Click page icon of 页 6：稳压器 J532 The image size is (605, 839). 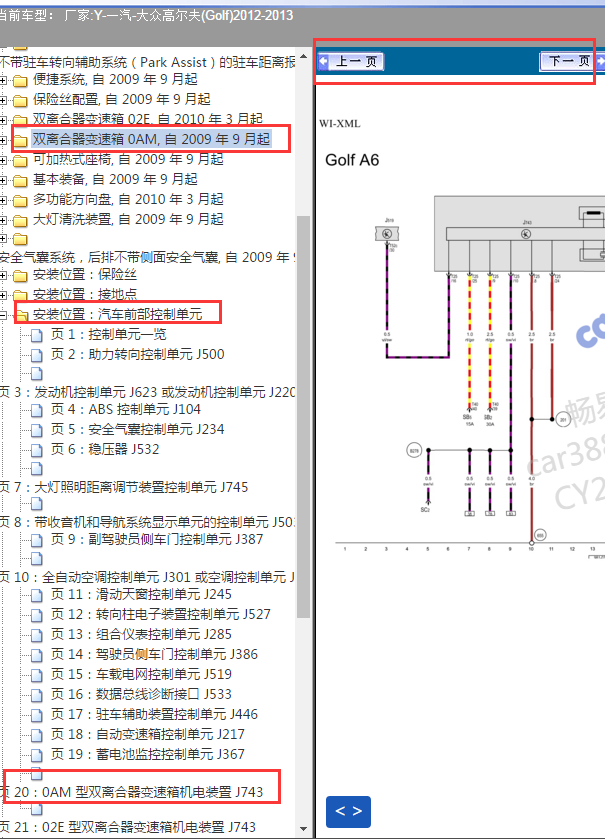37,451
